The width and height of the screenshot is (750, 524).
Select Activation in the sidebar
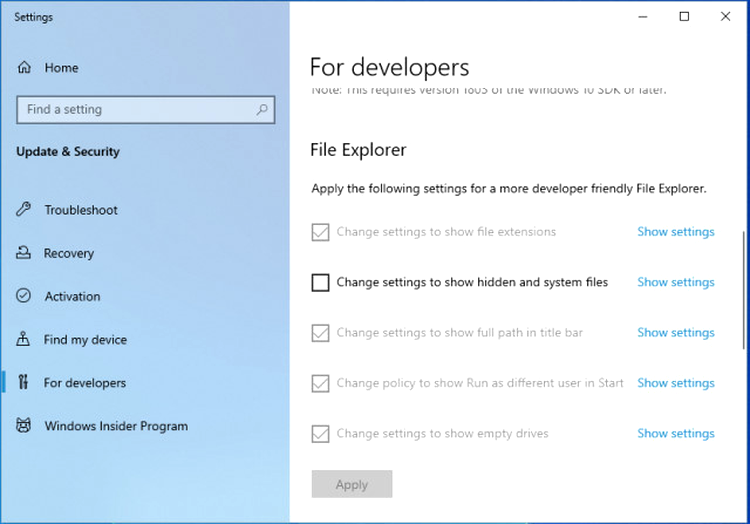[72, 296]
